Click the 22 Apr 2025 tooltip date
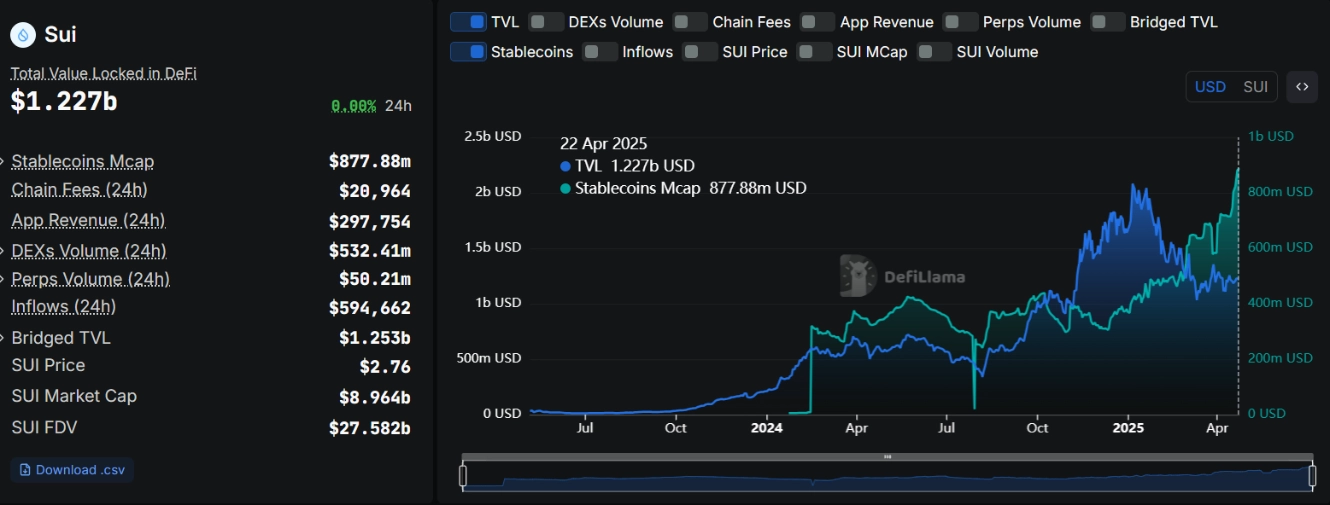The height and width of the screenshot is (505, 1330). (x=603, y=144)
